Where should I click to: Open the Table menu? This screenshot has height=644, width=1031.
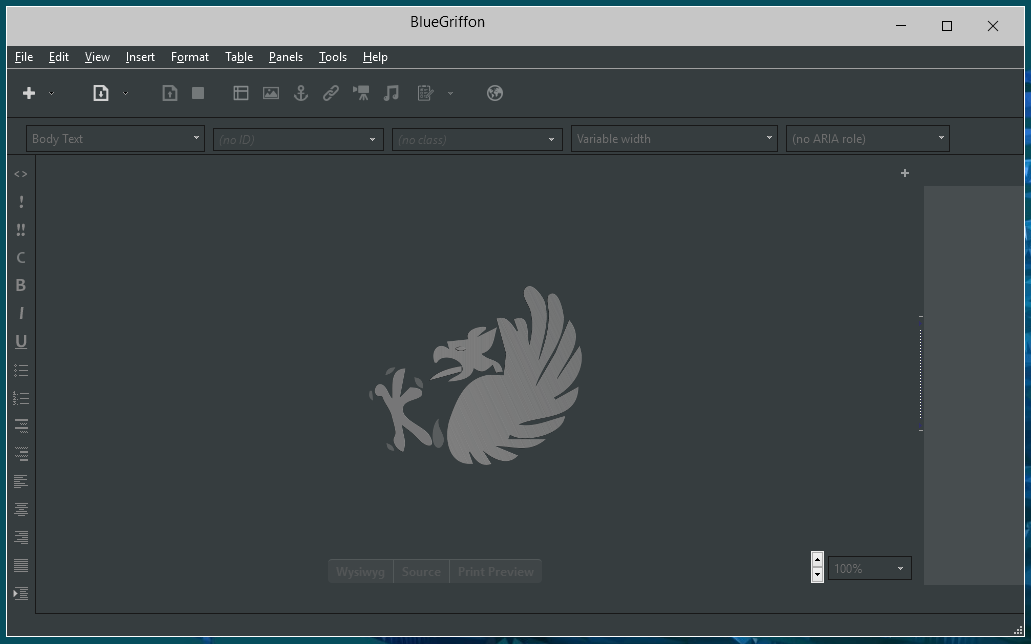239,57
